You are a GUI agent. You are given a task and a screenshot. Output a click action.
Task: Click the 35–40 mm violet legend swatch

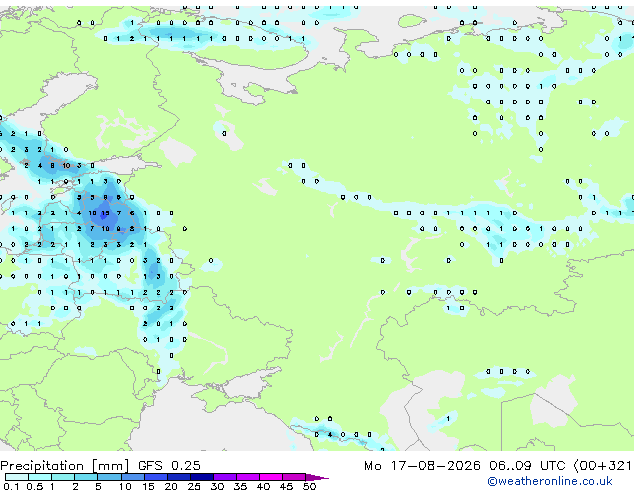248,477
